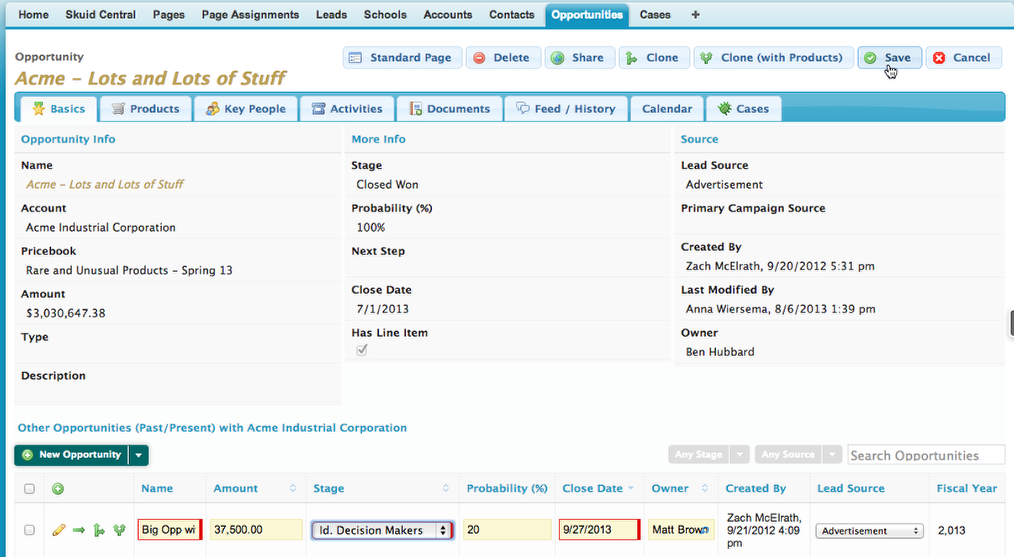Click the sort arrows in the Stage column header
The height and width of the screenshot is (557, 1014).
pos(447,489)
